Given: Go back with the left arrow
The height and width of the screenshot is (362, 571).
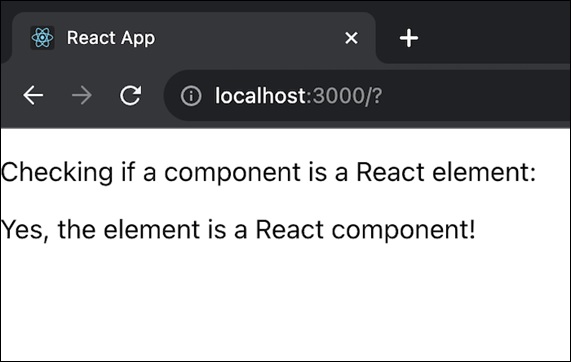Looking at the screenshot, I should coord(33,95).
